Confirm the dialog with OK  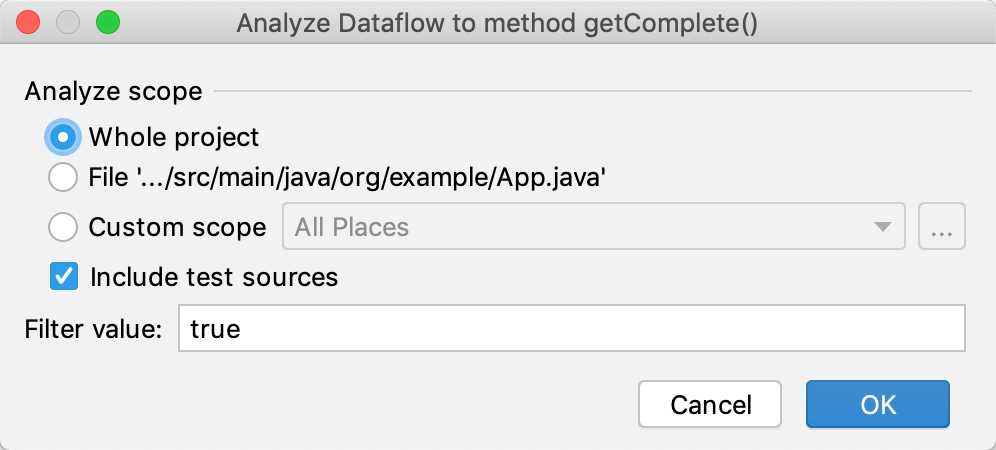click(878, 405)
